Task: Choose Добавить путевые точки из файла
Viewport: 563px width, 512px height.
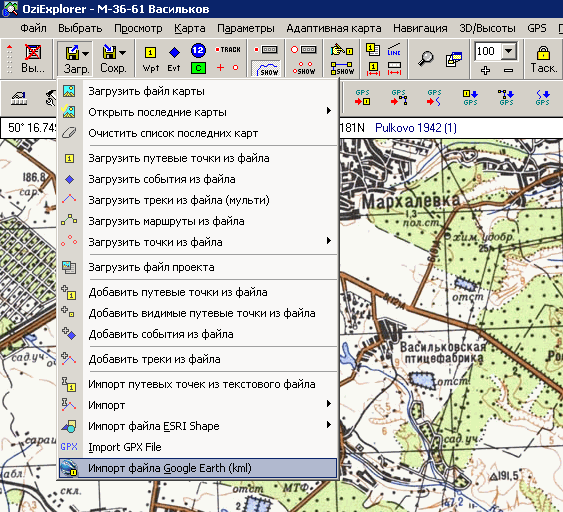Action: (x=198, y=292)
